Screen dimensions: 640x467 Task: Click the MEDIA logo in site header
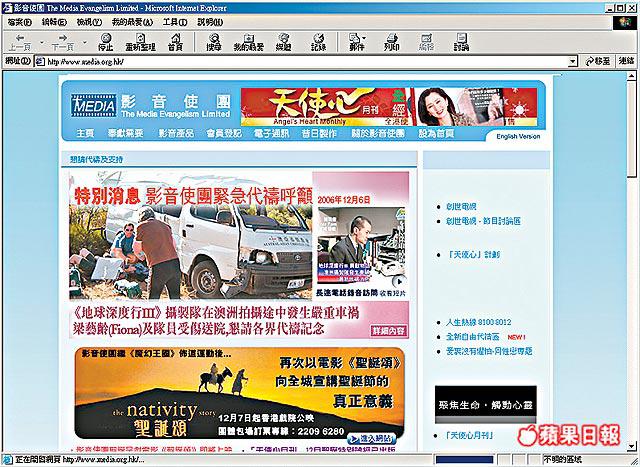click(x=93, y=106)
